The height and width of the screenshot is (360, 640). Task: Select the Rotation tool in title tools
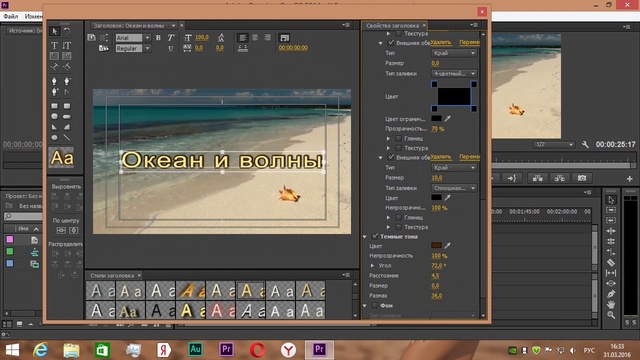67,31
